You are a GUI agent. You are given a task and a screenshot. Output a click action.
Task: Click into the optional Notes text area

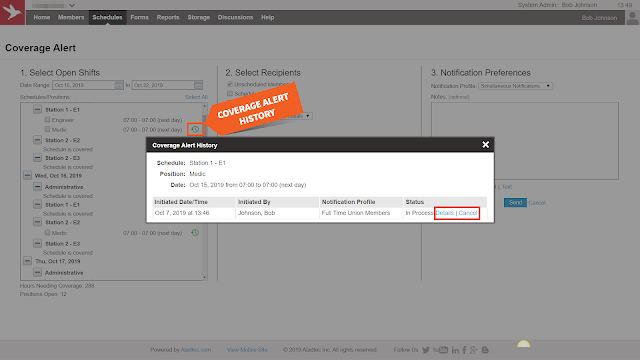pyautogui.click(x=525, y=141)
